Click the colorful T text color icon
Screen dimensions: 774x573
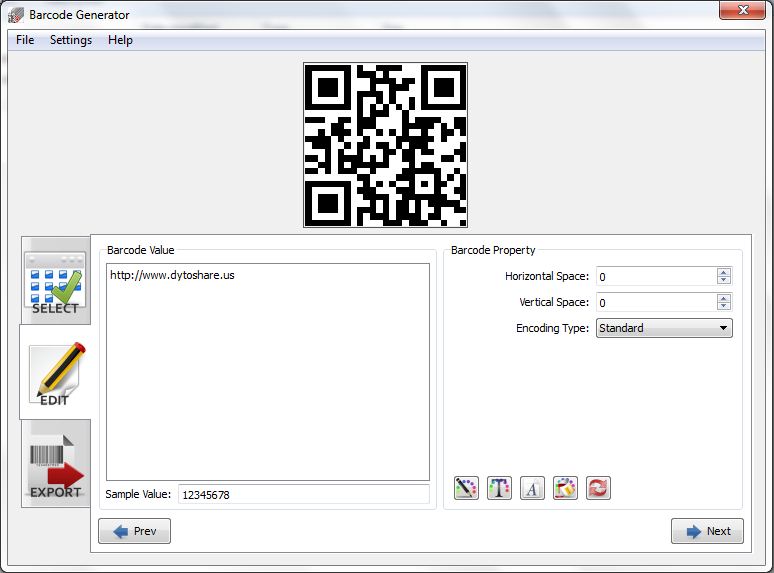coord(499,488)
